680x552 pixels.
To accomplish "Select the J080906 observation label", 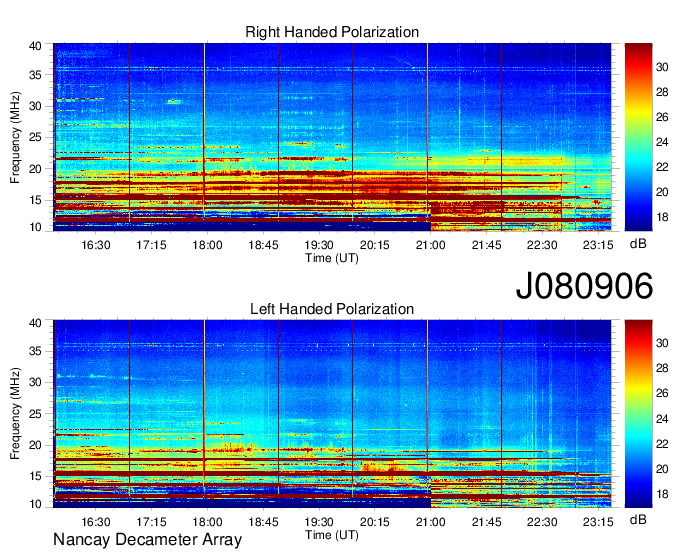I will (584, 285).
